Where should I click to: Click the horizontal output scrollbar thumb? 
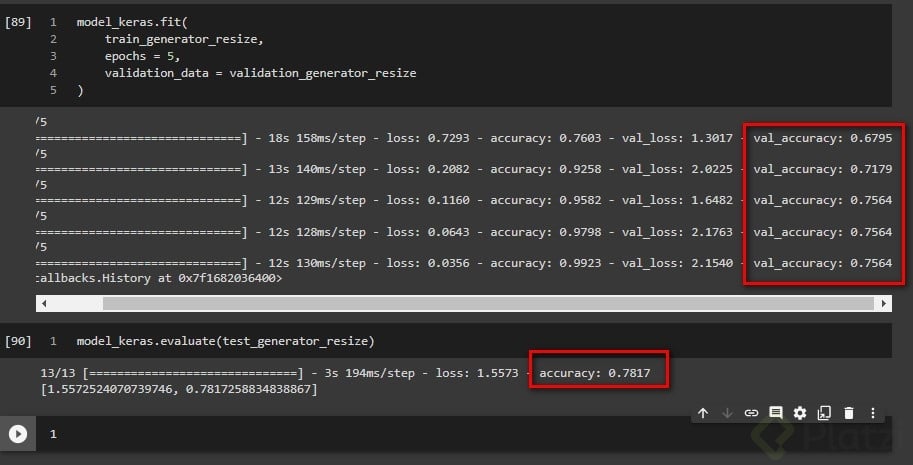pyautogui.click(x=489, y=303)
